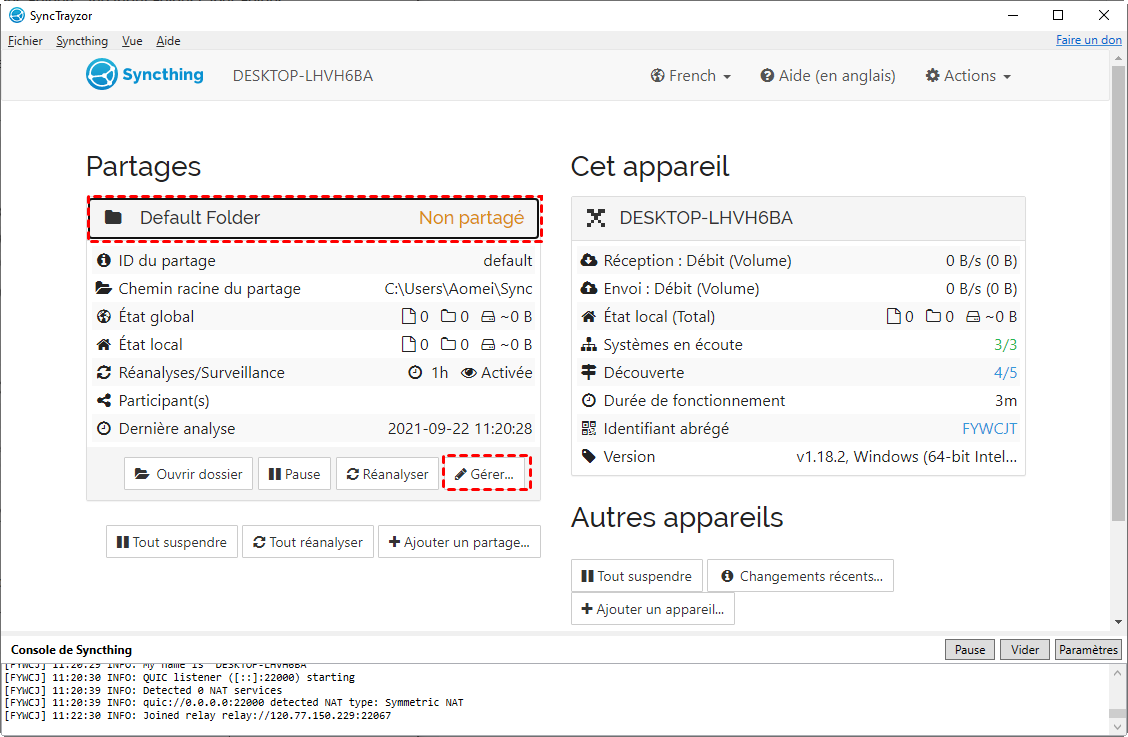Screen dimensions: 1128x737
Task: Pause the Syncthing console output
Action: 970,650
